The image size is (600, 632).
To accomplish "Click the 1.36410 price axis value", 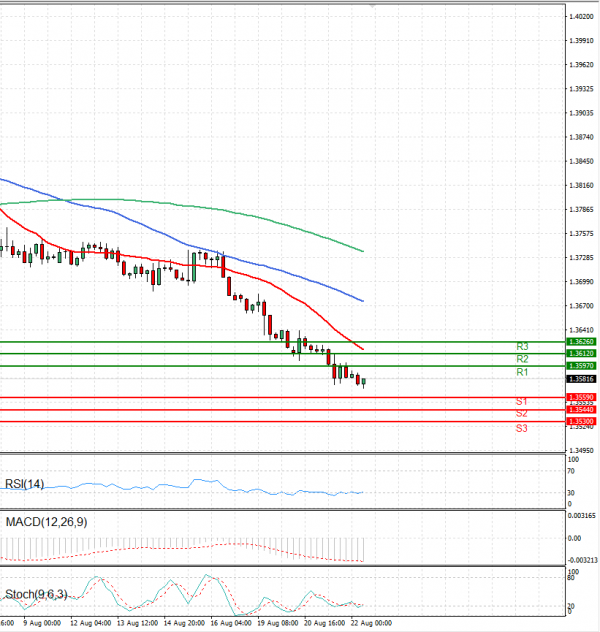I will tap(581, 330).
